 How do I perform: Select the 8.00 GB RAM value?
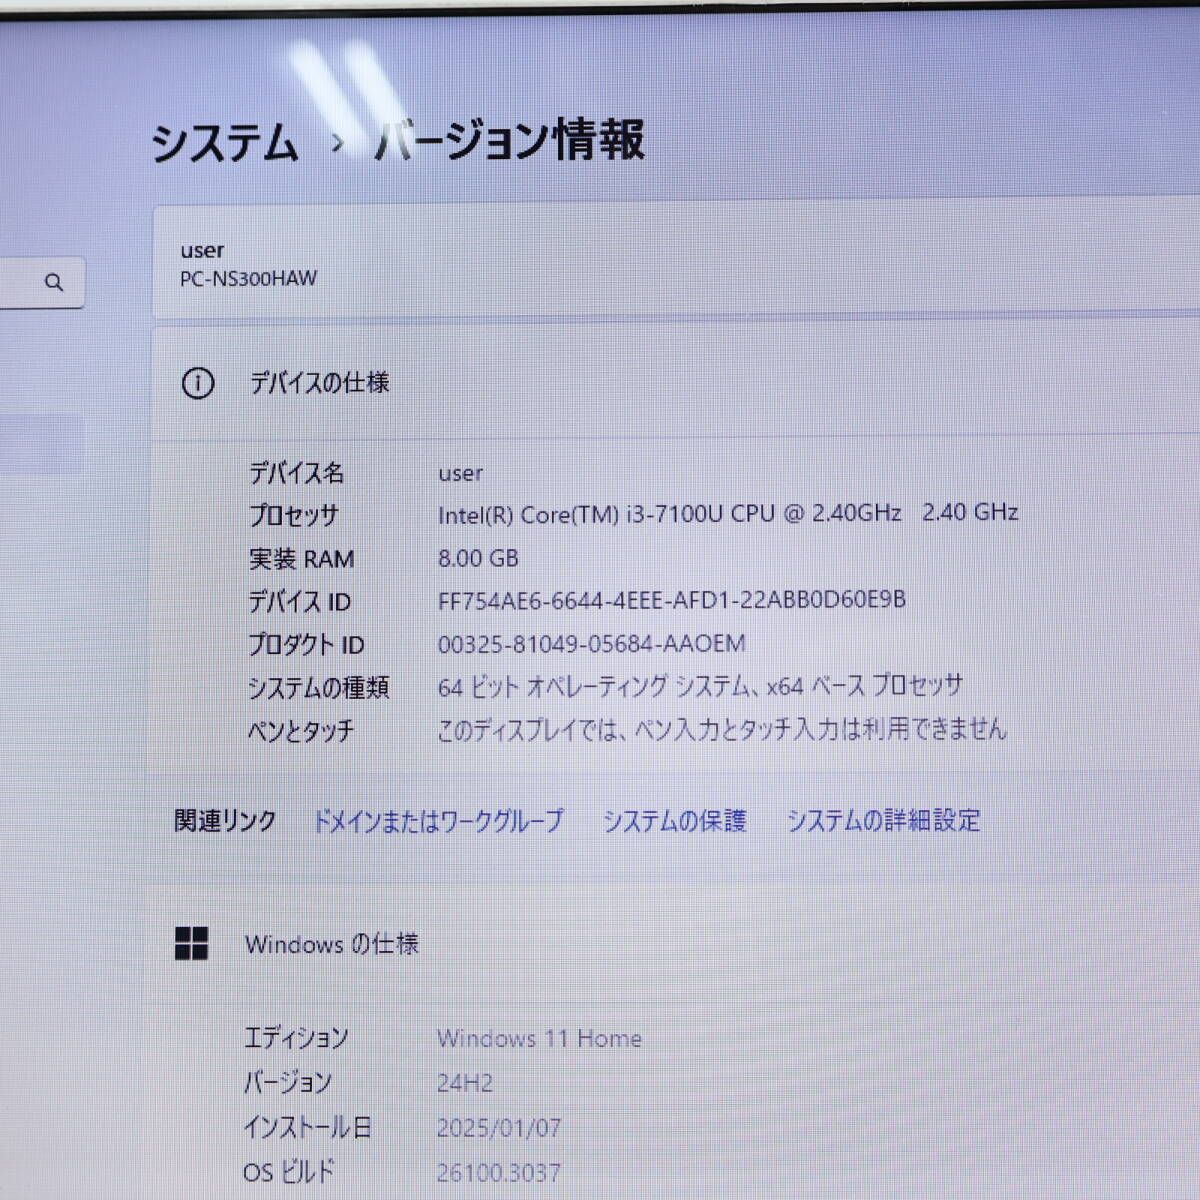(478, 558)
